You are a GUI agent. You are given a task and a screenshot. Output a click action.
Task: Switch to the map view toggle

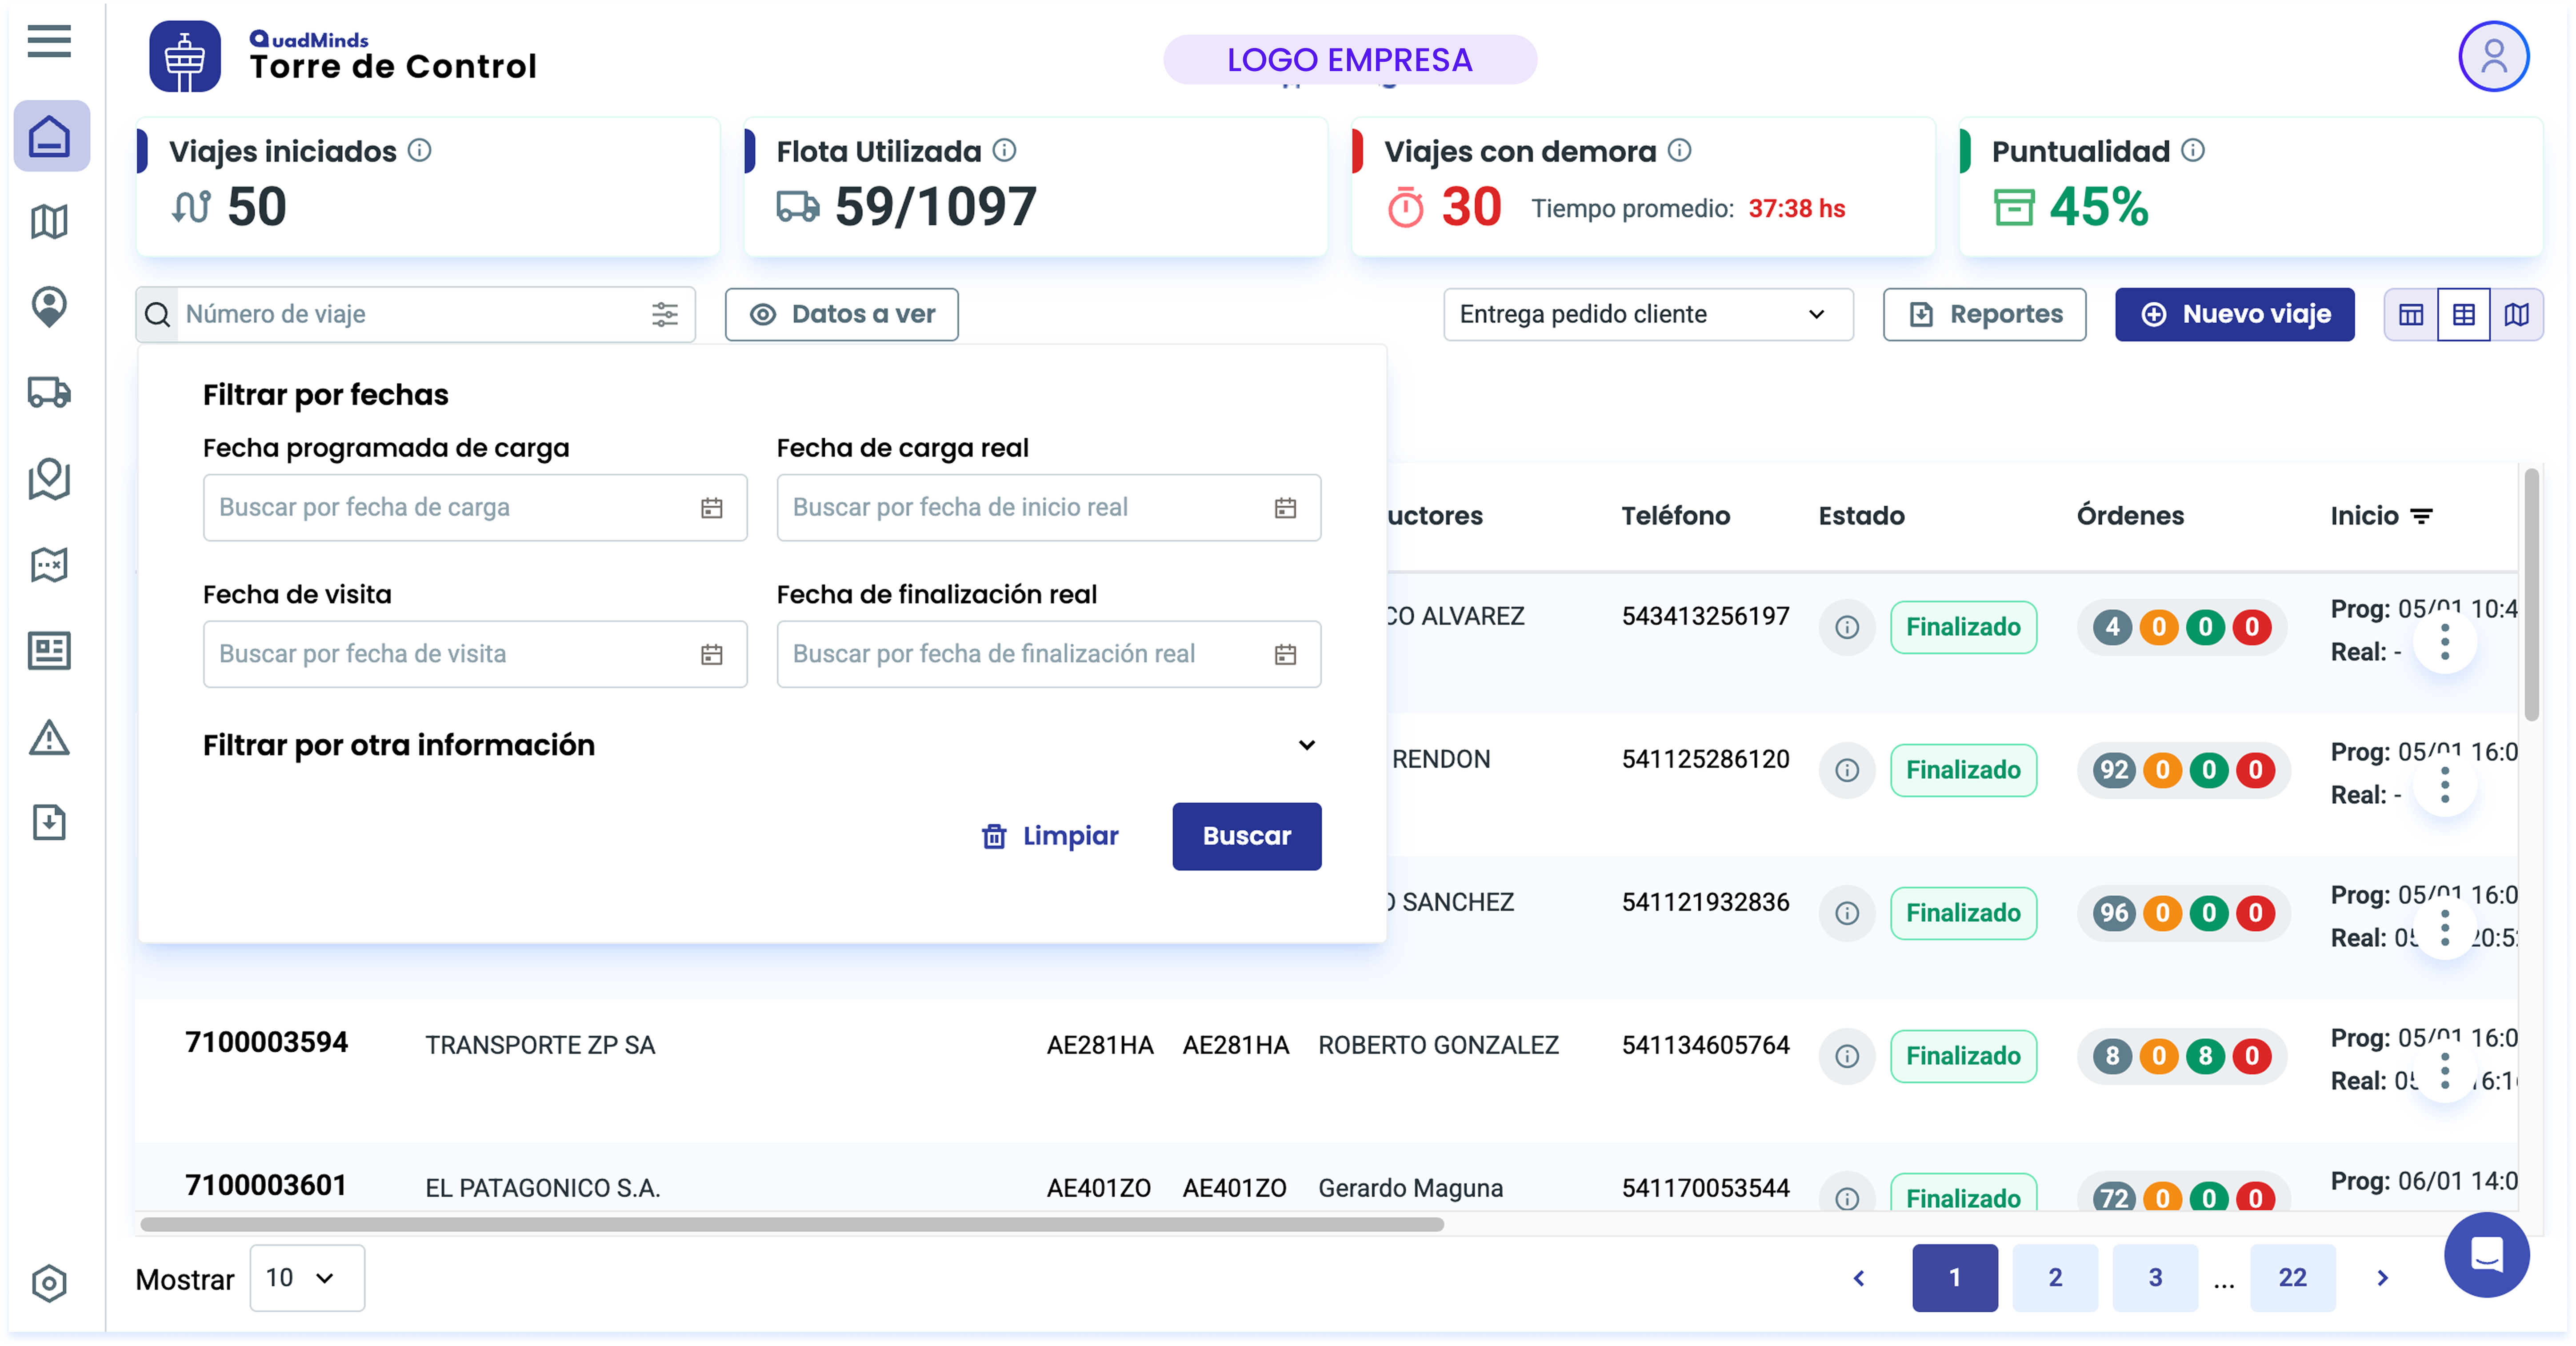coord(2517,315)
